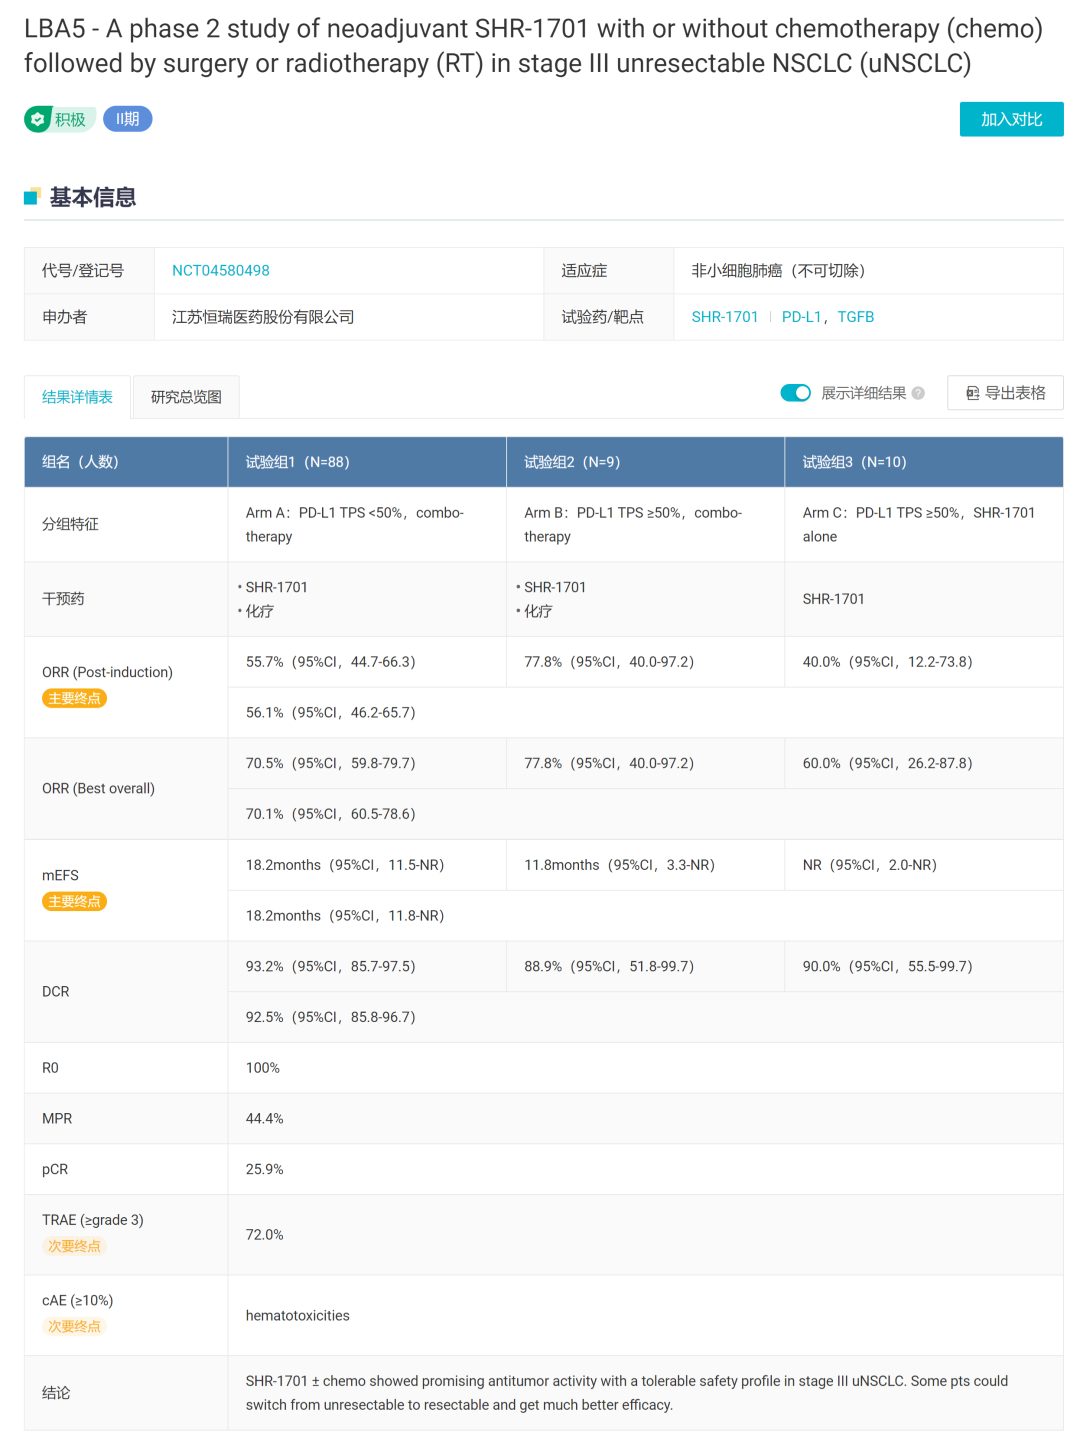
Task: Follow the PD-L1 target link
Action: coord(800,317)
